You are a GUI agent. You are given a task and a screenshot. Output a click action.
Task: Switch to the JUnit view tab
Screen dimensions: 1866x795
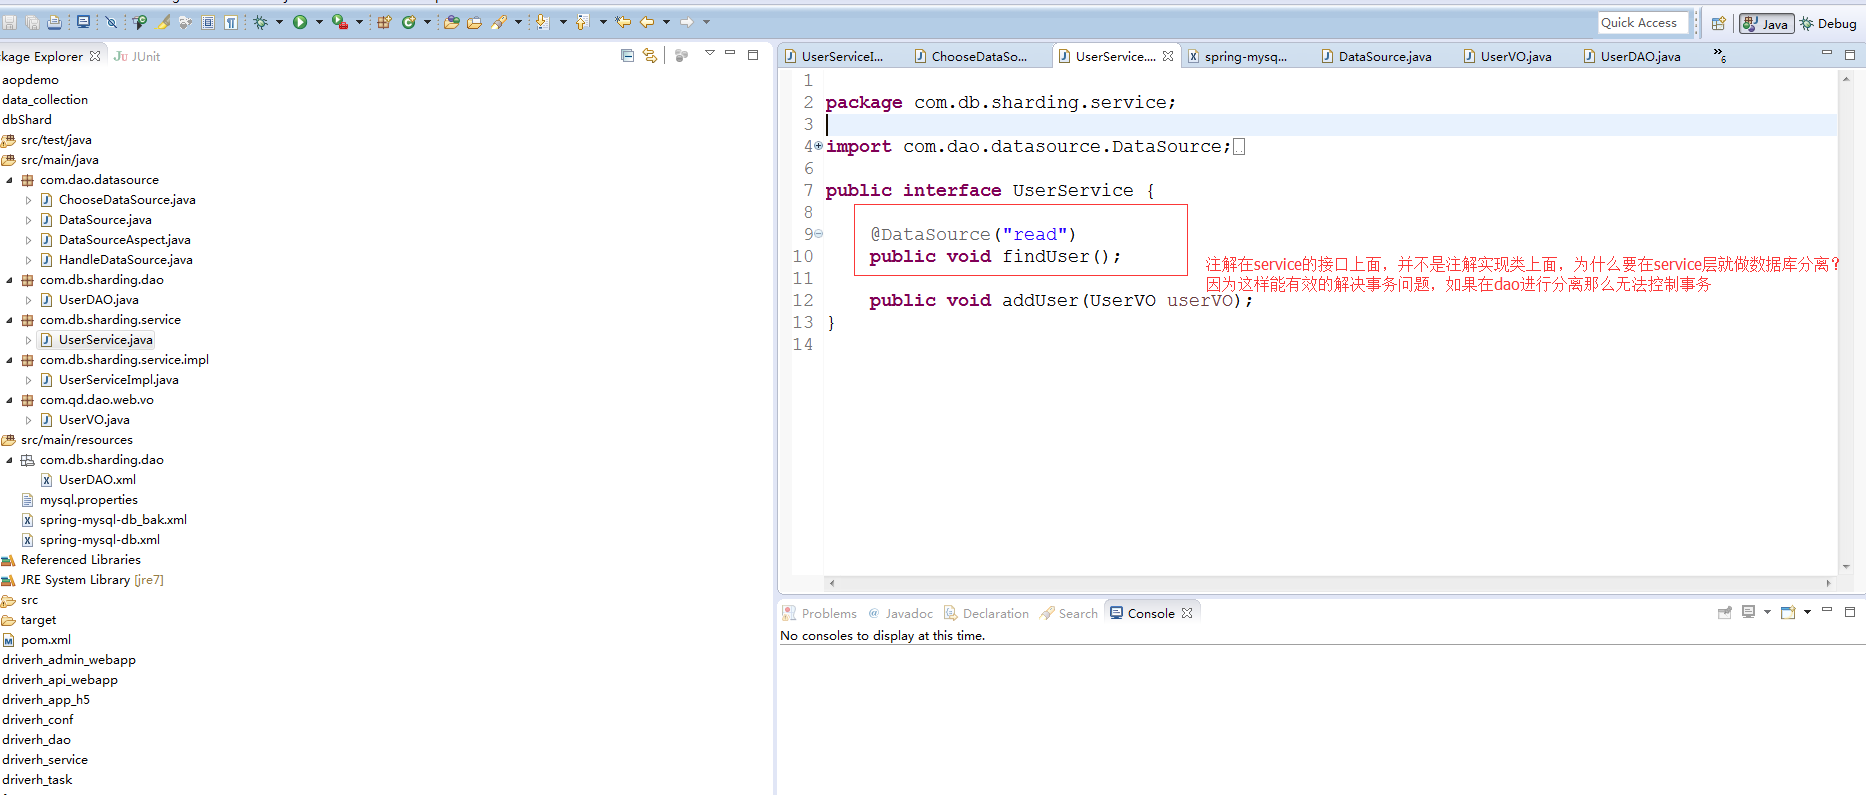[x=137, y=56]
